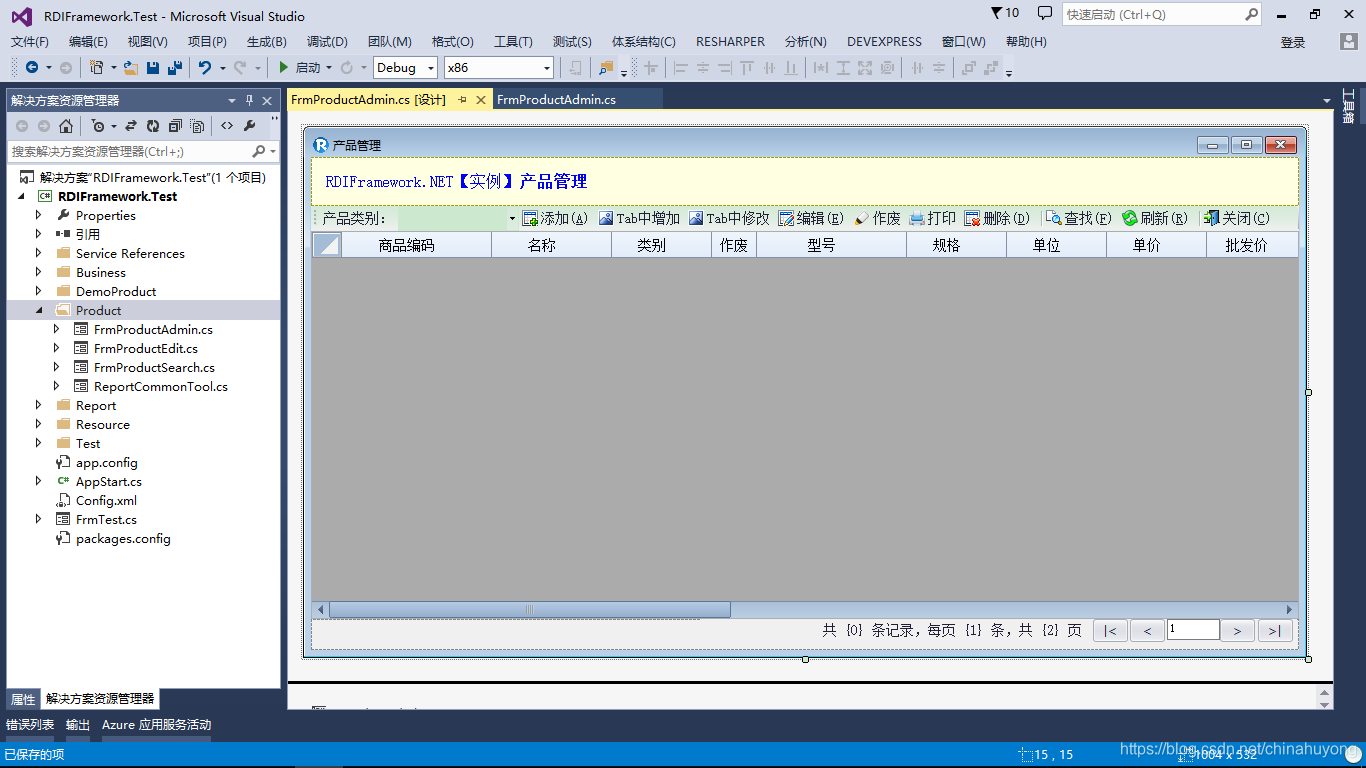Click the feedback speech bubble icon
This screenshot has height=768, width=1366.
[x=1045, y=13]
